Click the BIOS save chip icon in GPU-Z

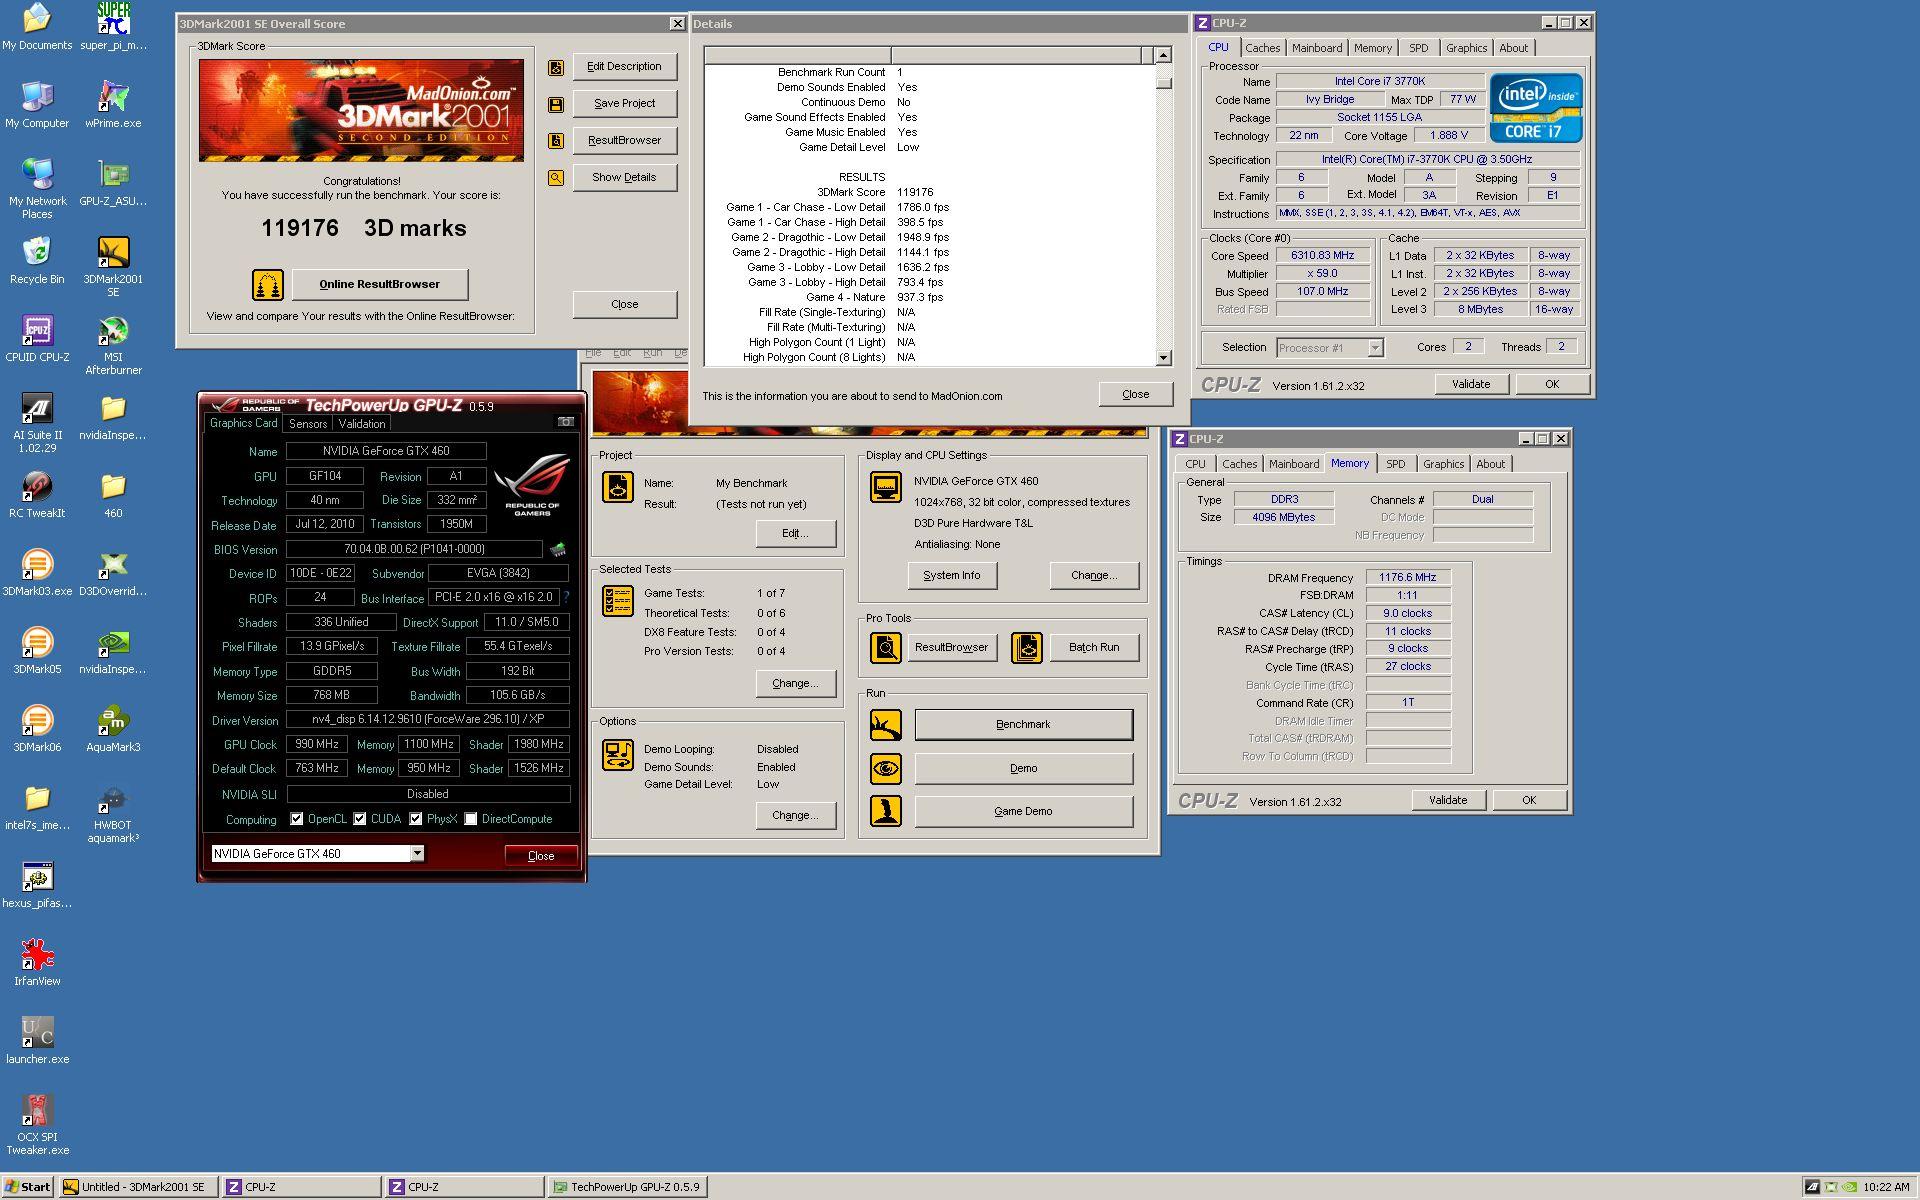pyautogui.click(x=558, y=549)
